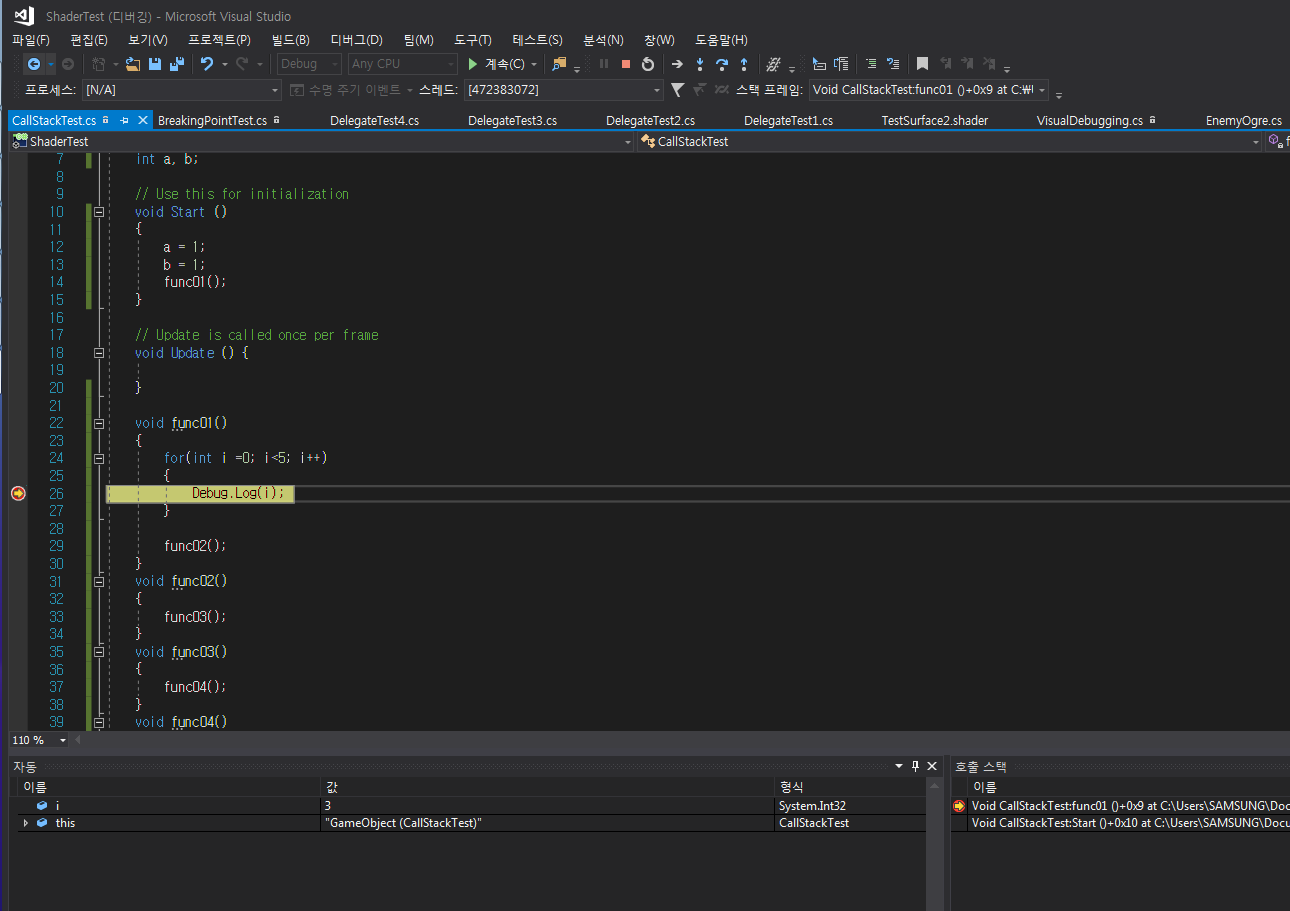Switch to TestSurface2.shader tab
The width and height of the screenshot is (1290, 911).
934,120
